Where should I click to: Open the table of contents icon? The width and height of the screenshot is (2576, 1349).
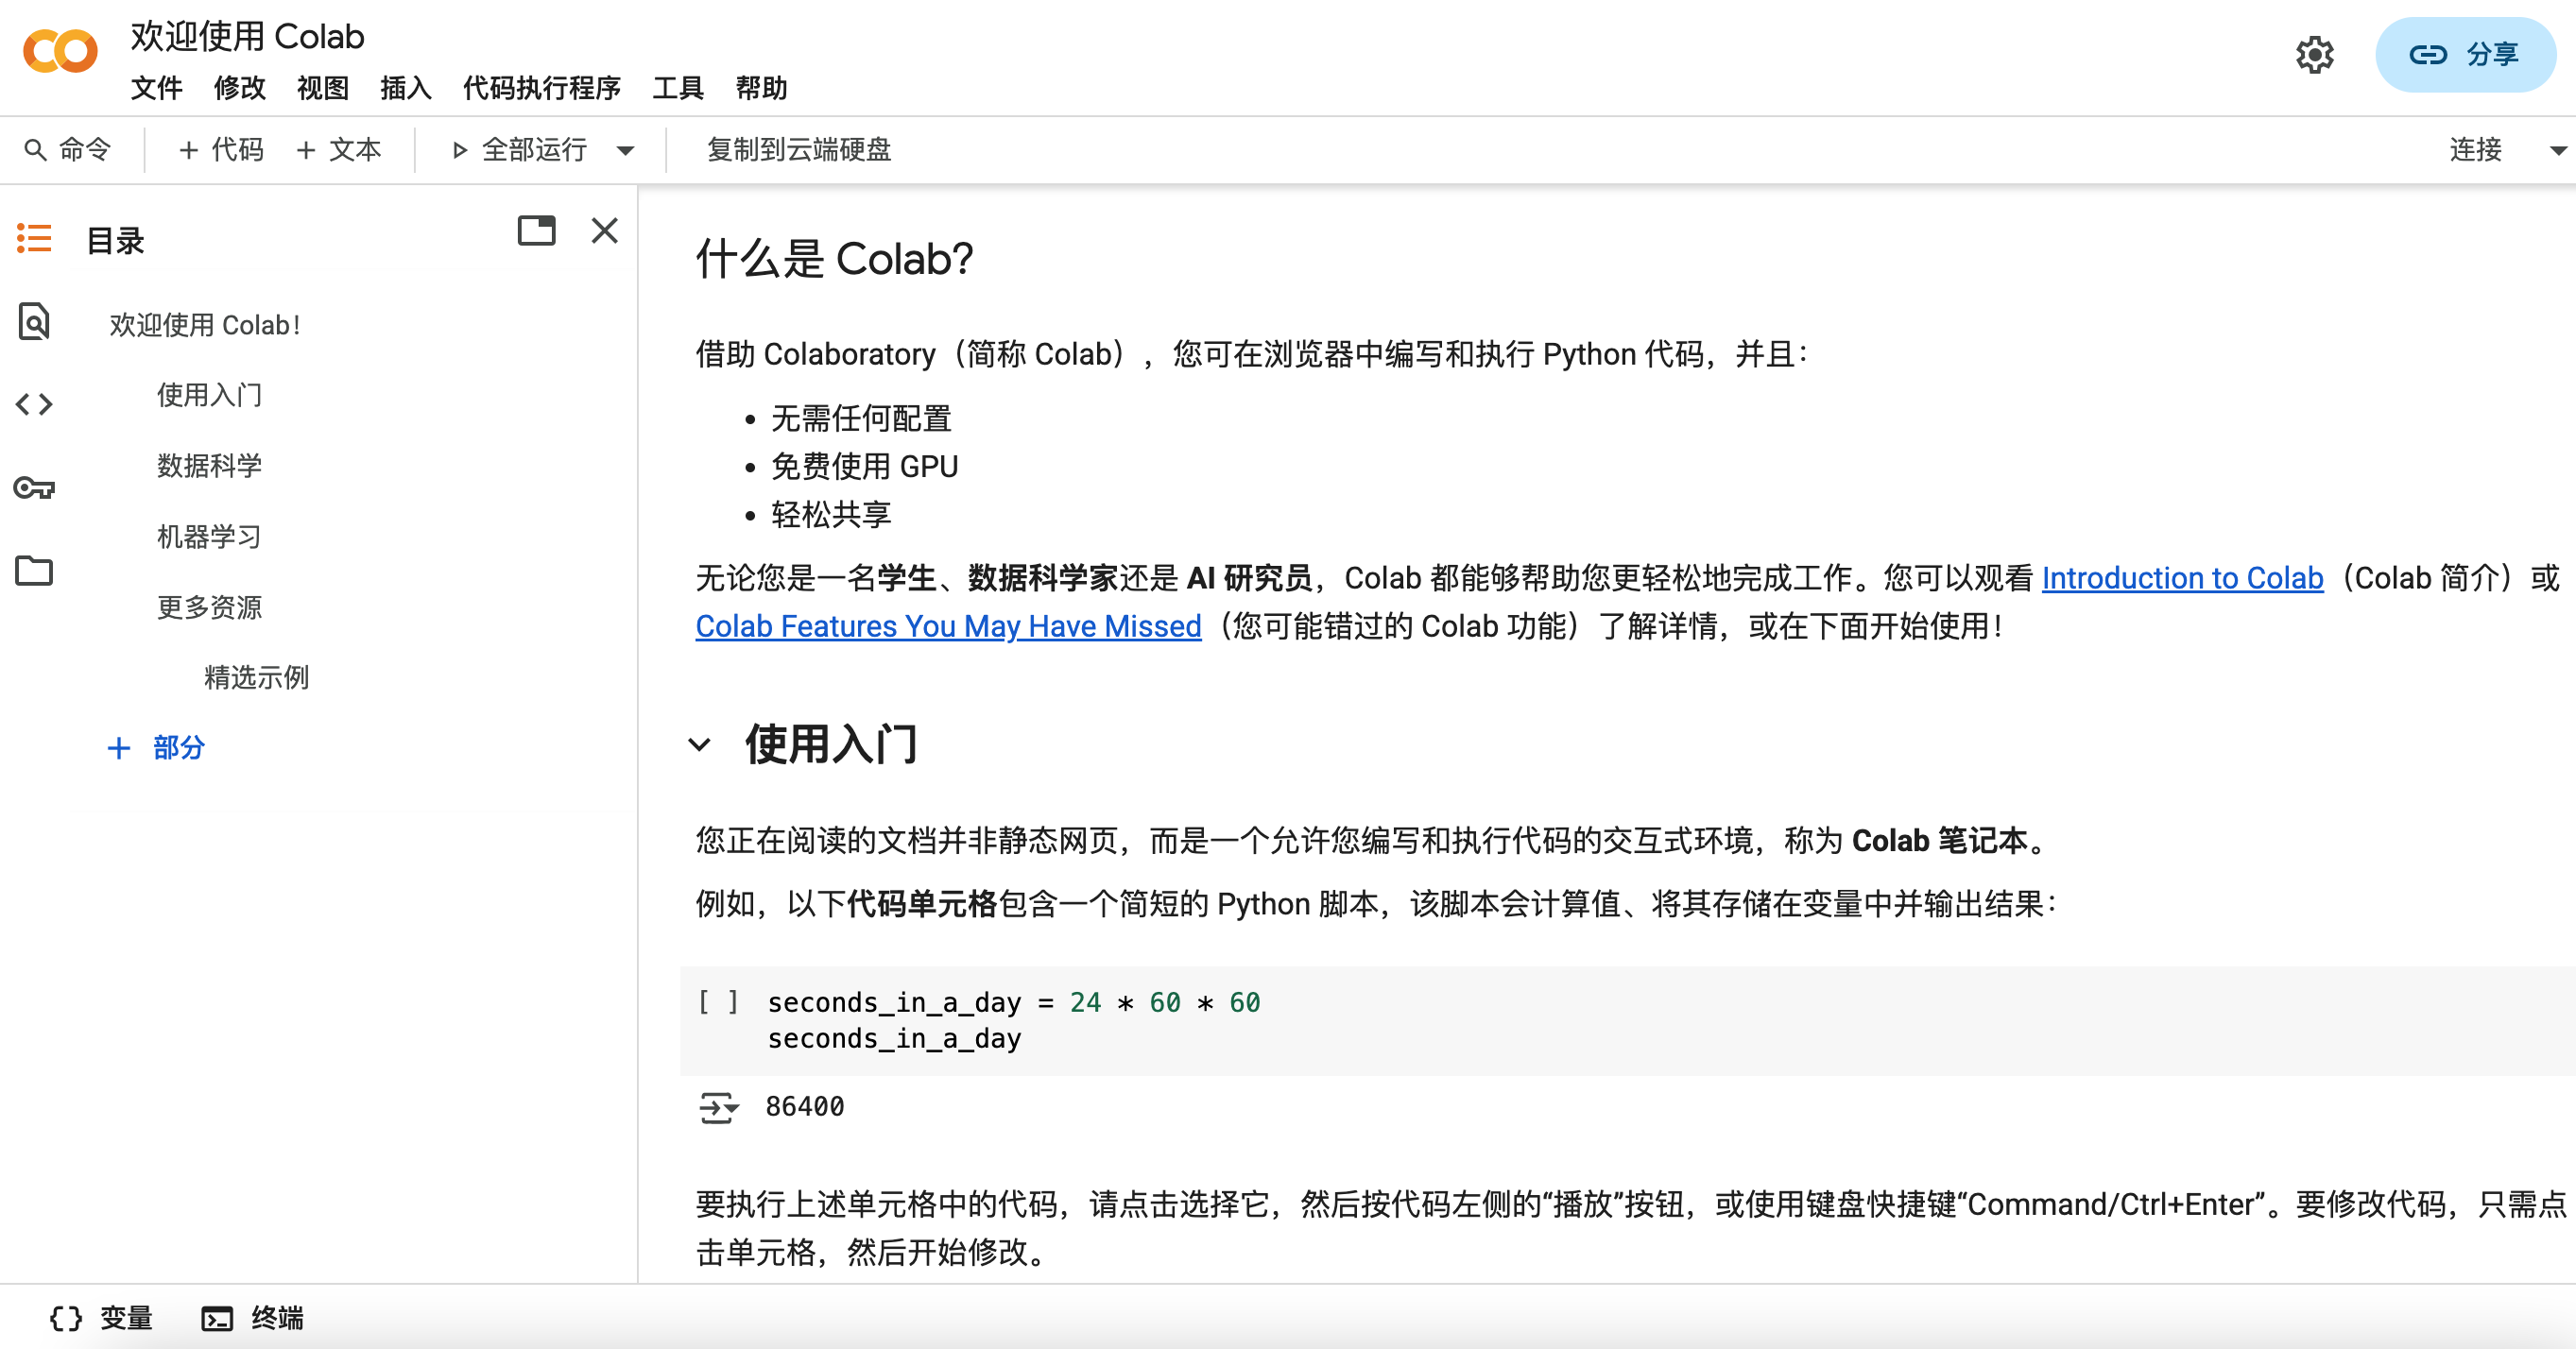coord(34,239)
